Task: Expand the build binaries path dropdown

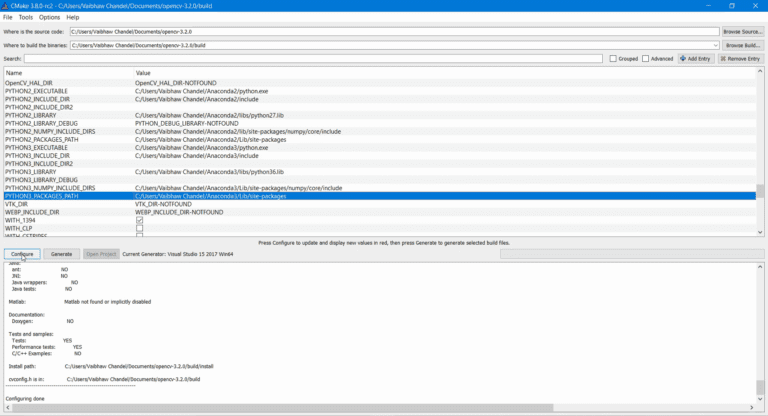Action: coord(716,45)
